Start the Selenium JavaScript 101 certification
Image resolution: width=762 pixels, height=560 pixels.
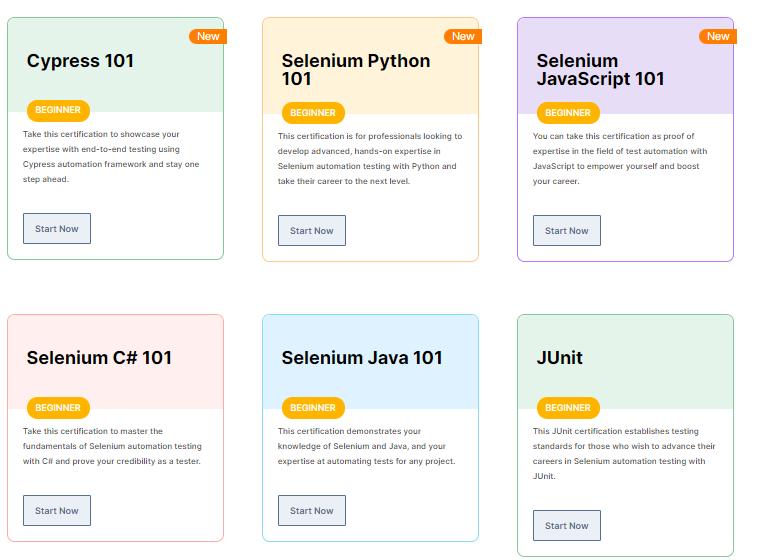567,231
